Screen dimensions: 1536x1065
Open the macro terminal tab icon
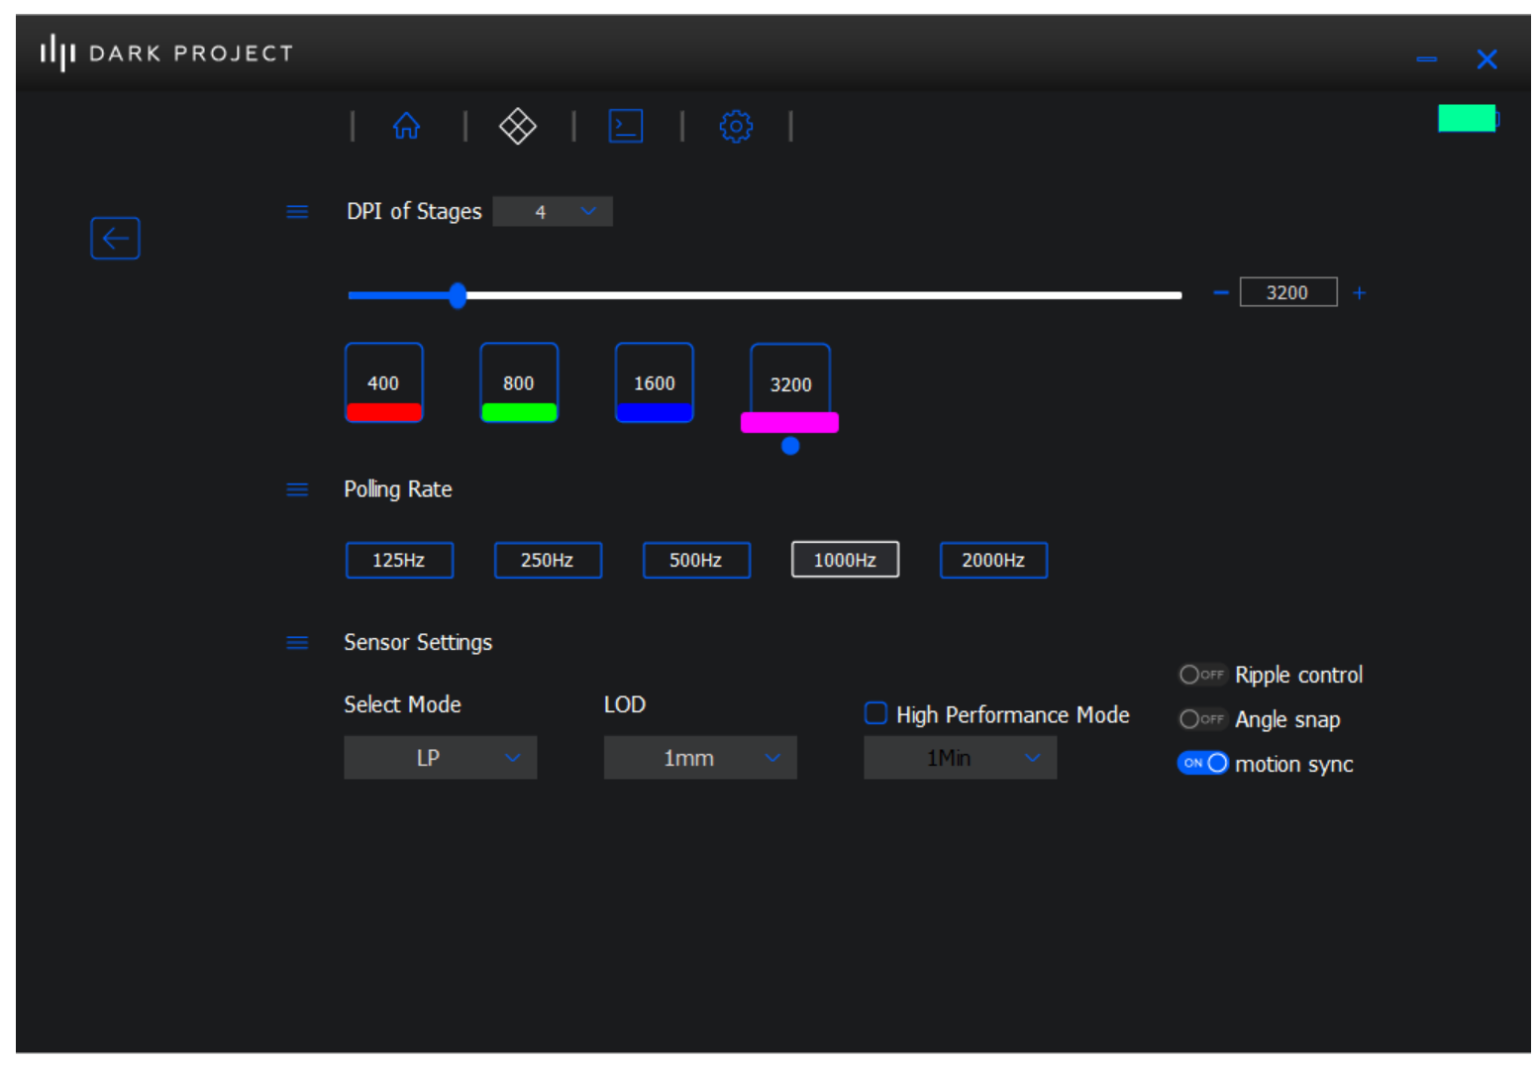[626, 126]
